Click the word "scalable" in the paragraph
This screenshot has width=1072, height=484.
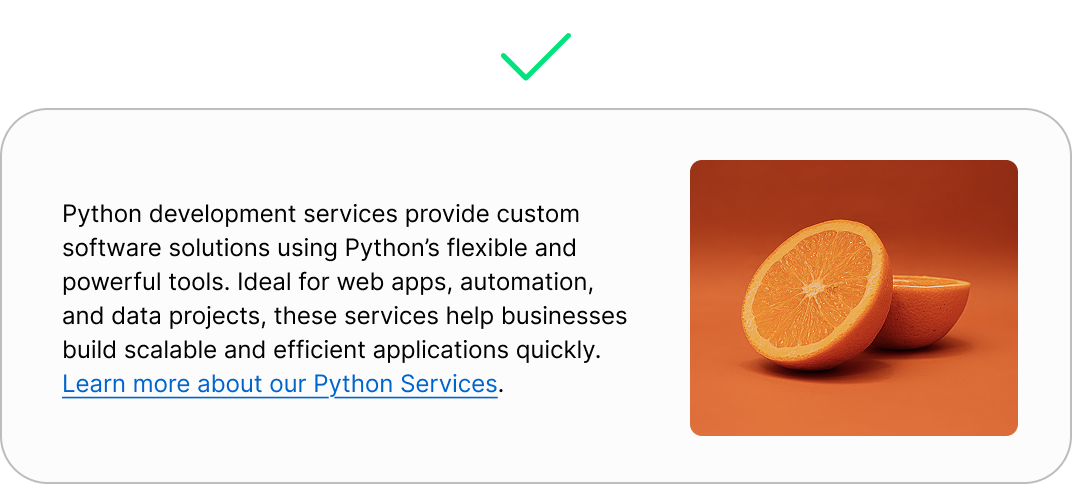click(156, 350)
